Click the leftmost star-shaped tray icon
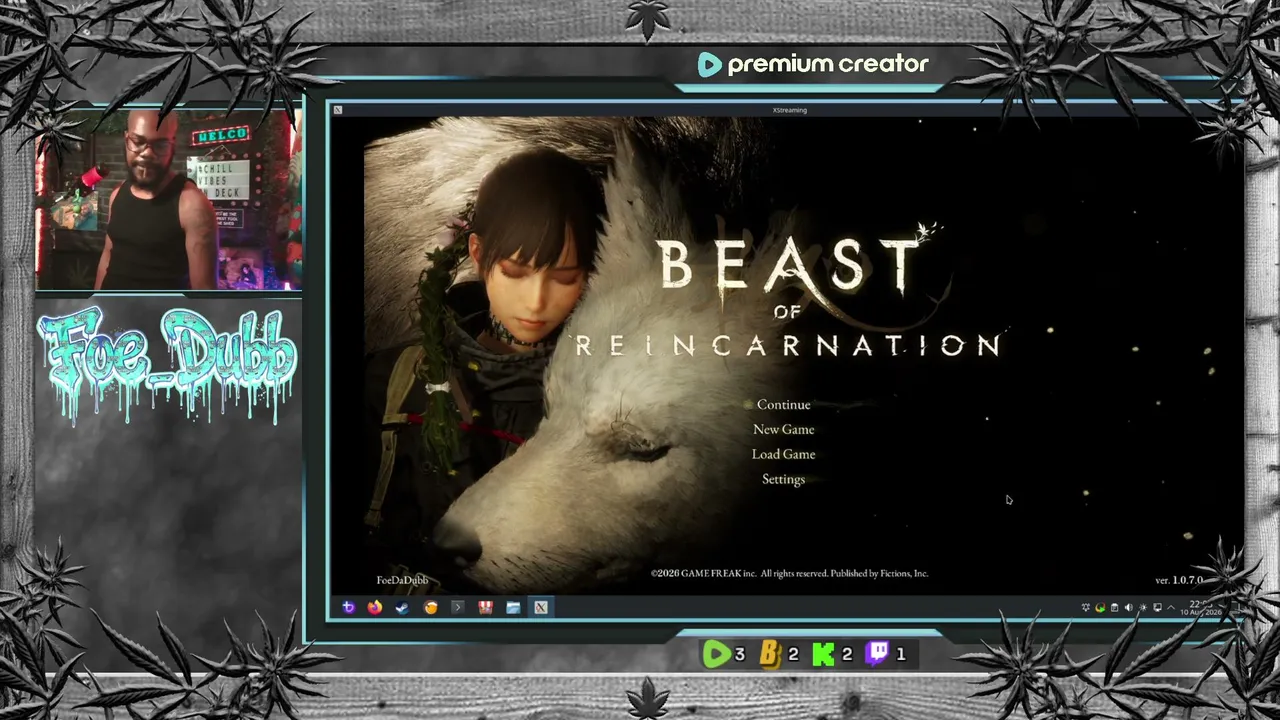This screenshot has height=720, width=1280. (1086, 607)
